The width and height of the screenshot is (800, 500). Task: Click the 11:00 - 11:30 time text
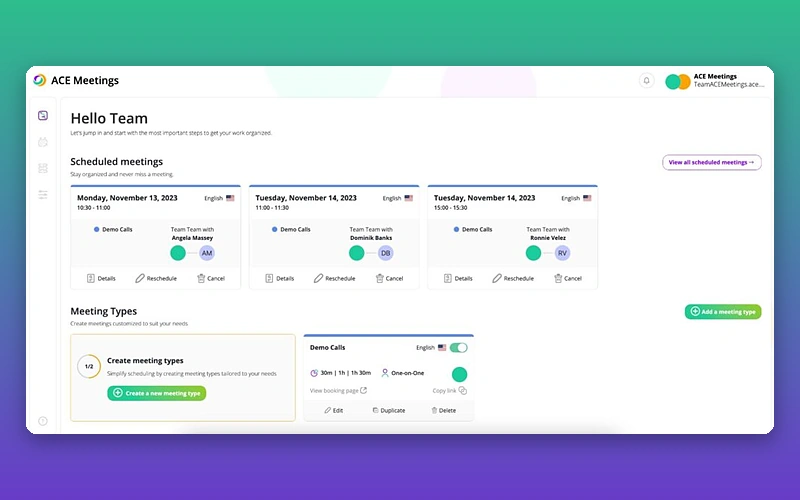[272, 208]
